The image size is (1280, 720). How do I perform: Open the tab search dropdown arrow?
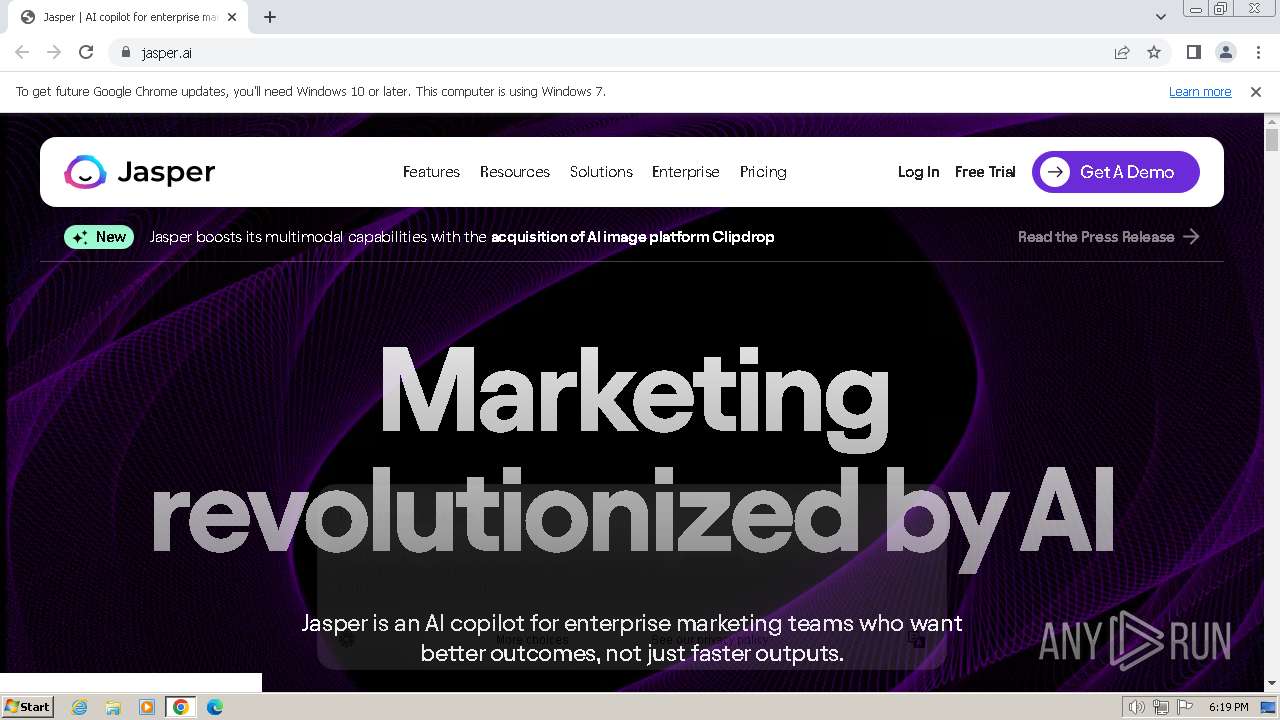pyautogui.click(x=1160, y=17)
